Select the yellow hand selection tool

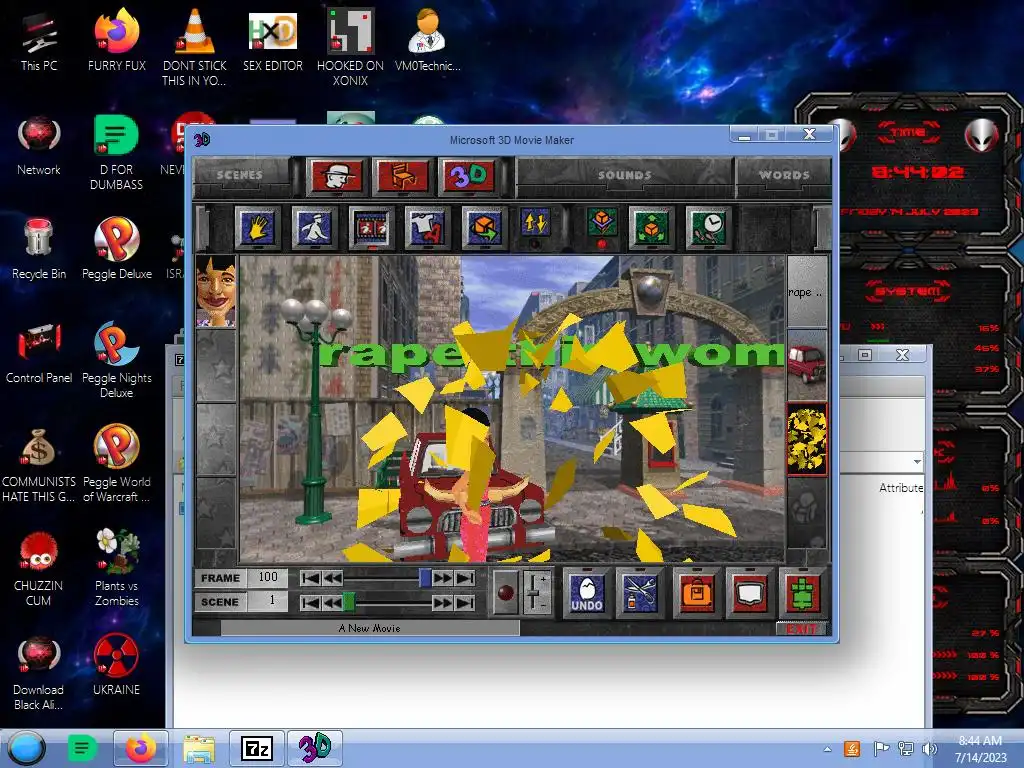point(258,227)
